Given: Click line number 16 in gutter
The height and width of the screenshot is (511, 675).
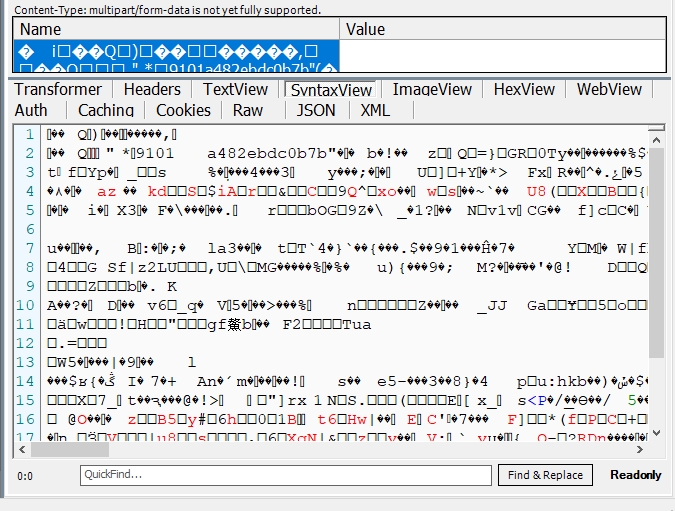Looking at the screenshot, I should tap(25, 419).
